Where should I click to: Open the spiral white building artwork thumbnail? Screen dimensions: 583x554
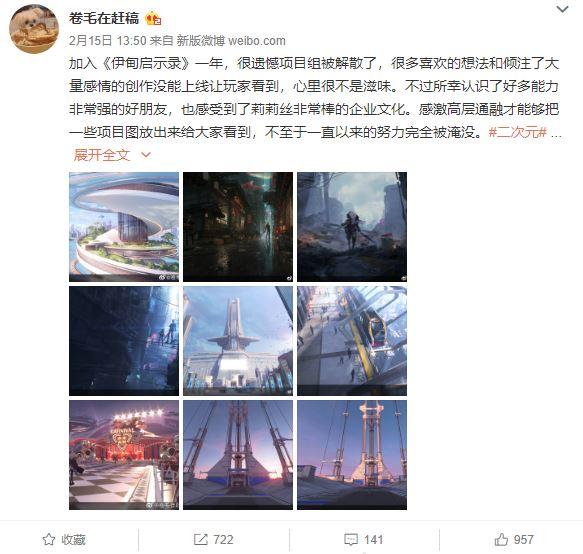(x=124, y=227)
